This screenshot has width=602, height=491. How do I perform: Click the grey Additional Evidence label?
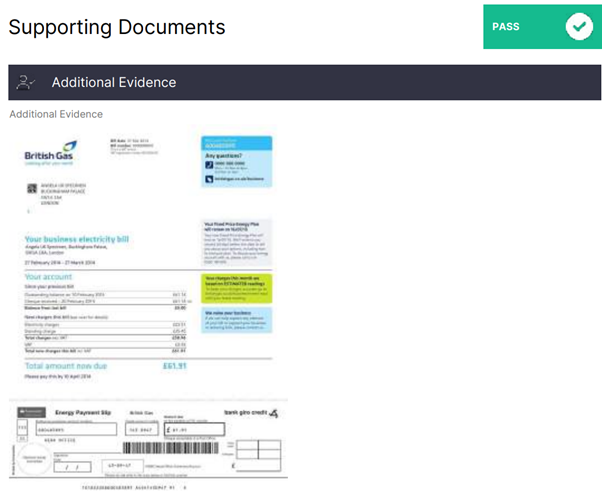point(56,114)
